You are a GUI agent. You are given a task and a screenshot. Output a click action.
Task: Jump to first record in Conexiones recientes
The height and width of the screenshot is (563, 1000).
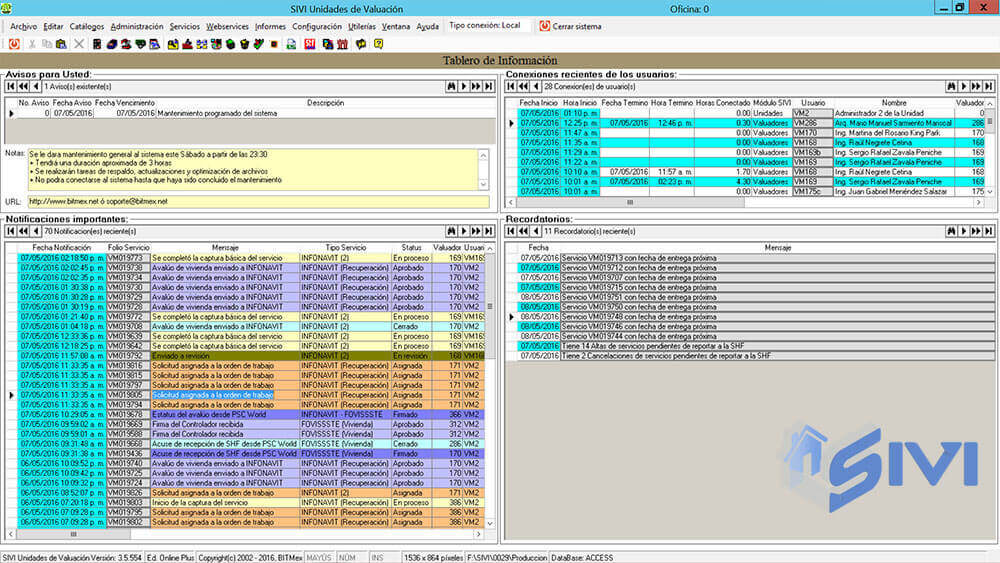pyautogui.click(x=511, y=87)
